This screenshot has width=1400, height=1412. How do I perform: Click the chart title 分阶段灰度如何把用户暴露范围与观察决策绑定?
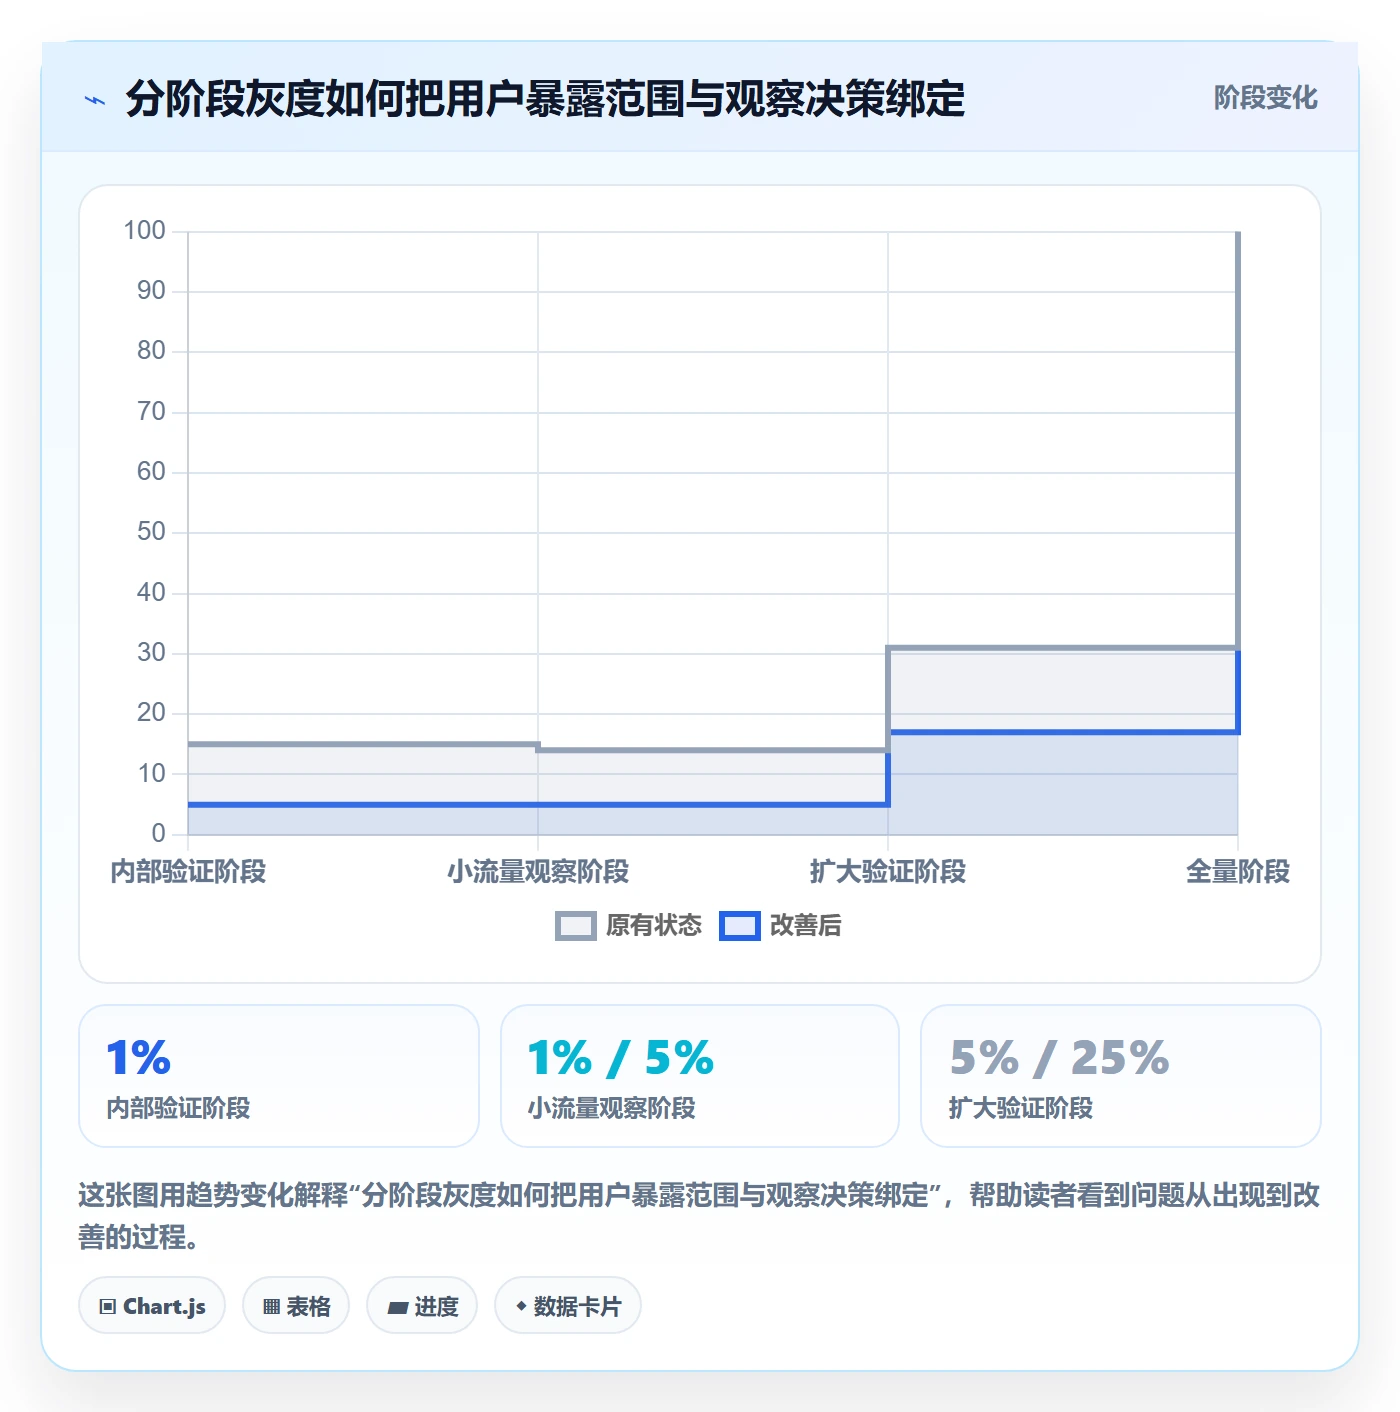pyautogui.click(x=545, y=99)
